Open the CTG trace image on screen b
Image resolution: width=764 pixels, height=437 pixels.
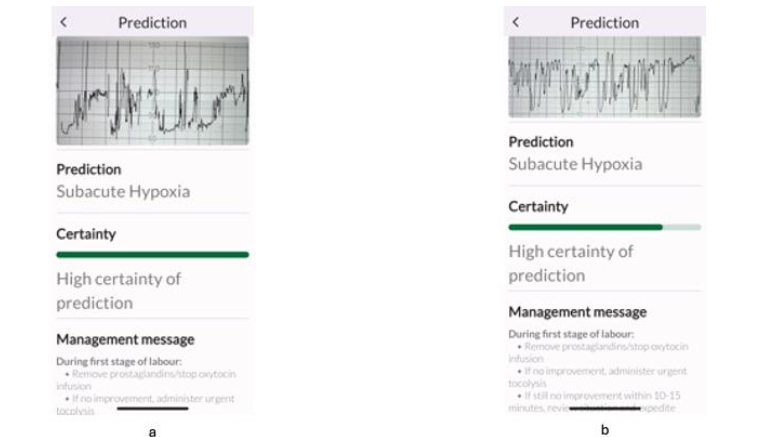pyautogui.click(x=604, y=77)
